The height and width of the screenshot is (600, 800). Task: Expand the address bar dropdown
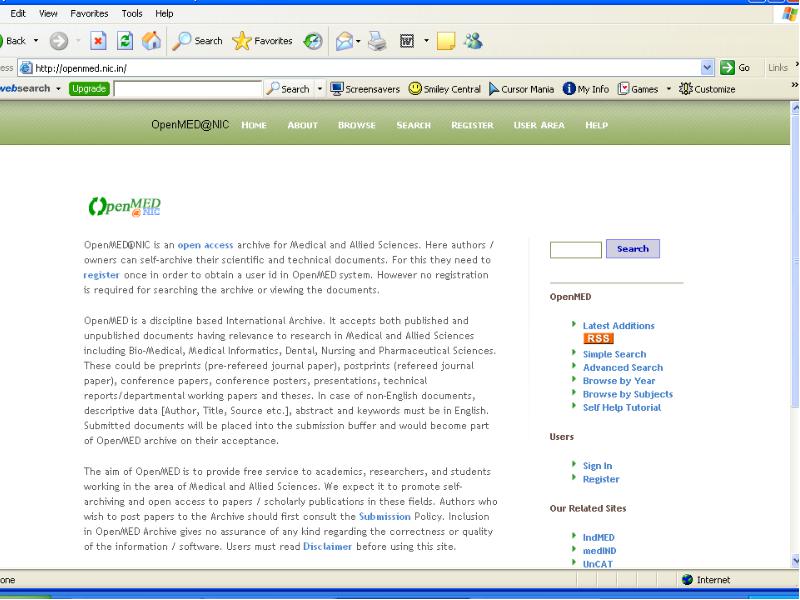[707, 67]
